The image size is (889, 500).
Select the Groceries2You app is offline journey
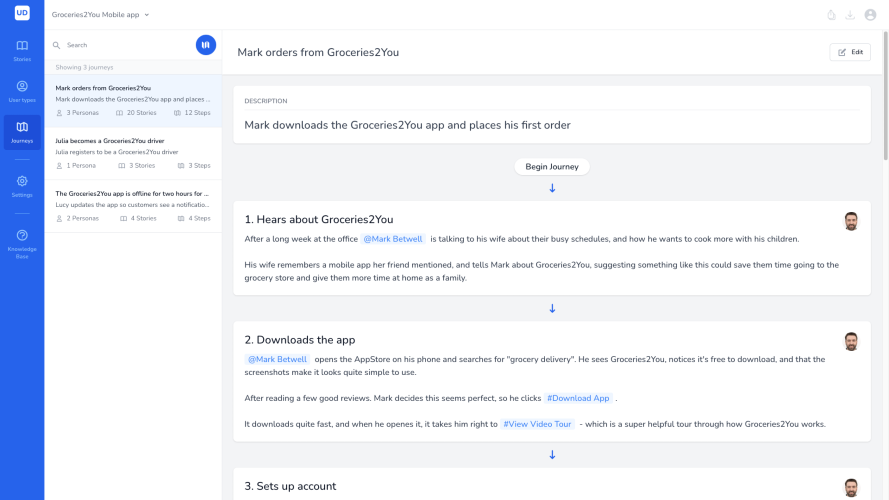(133, 206)
